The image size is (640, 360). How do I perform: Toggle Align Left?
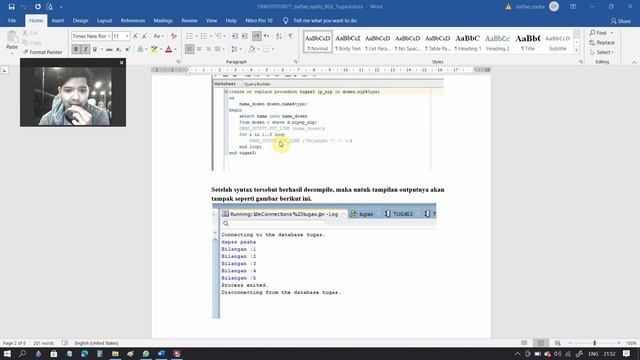189,49
